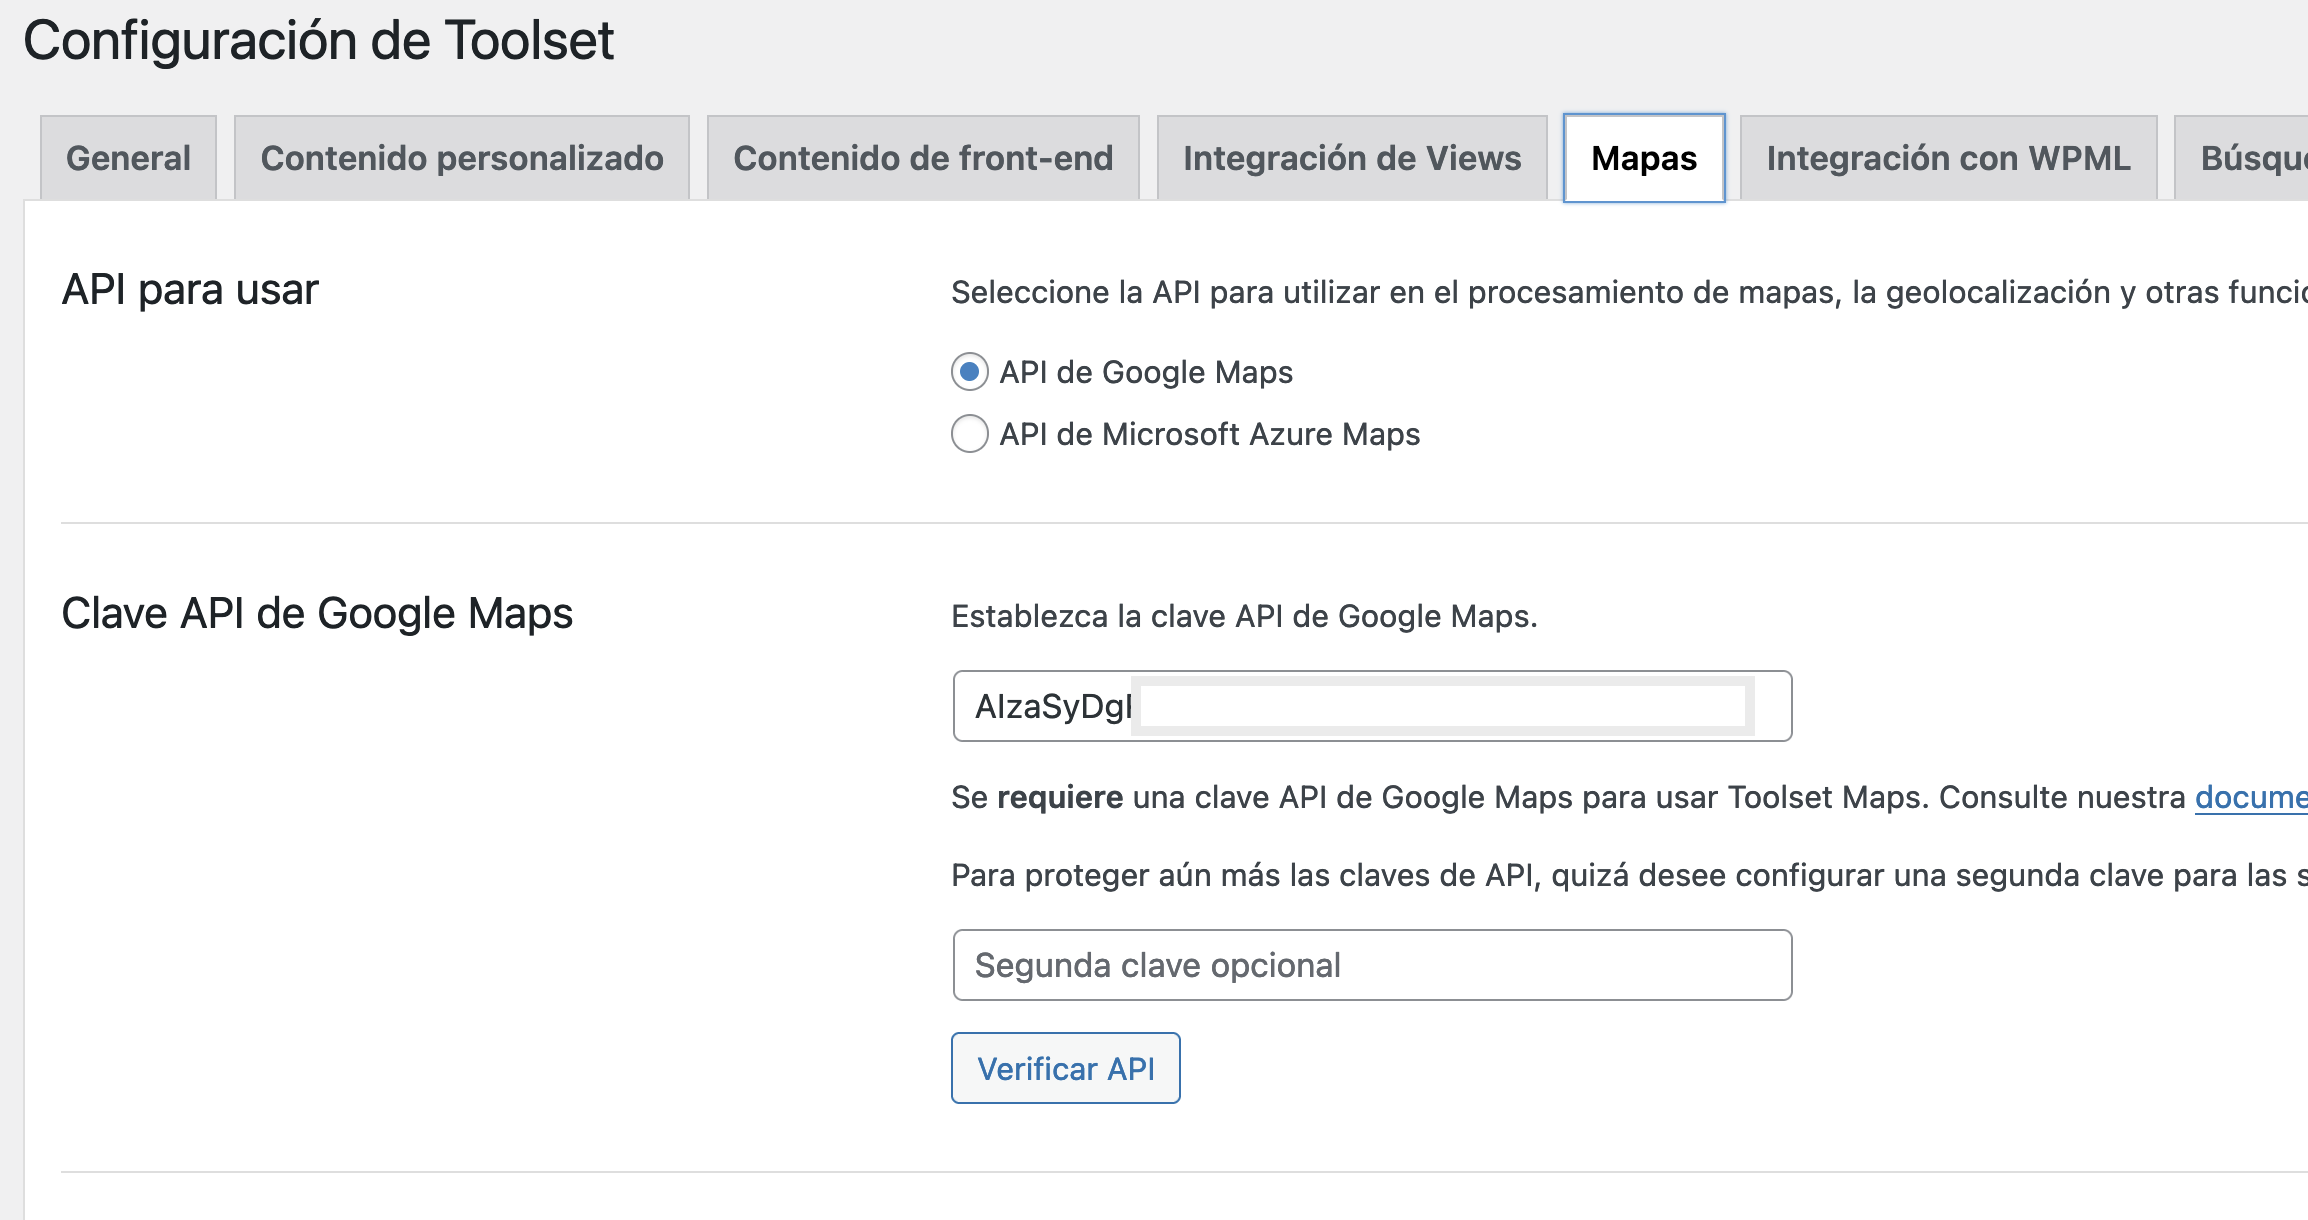Focus the Segunda clave opcional field
Image resolution: width=2308 pixels, height=1220 pixels.
(x=1372, y=965)
